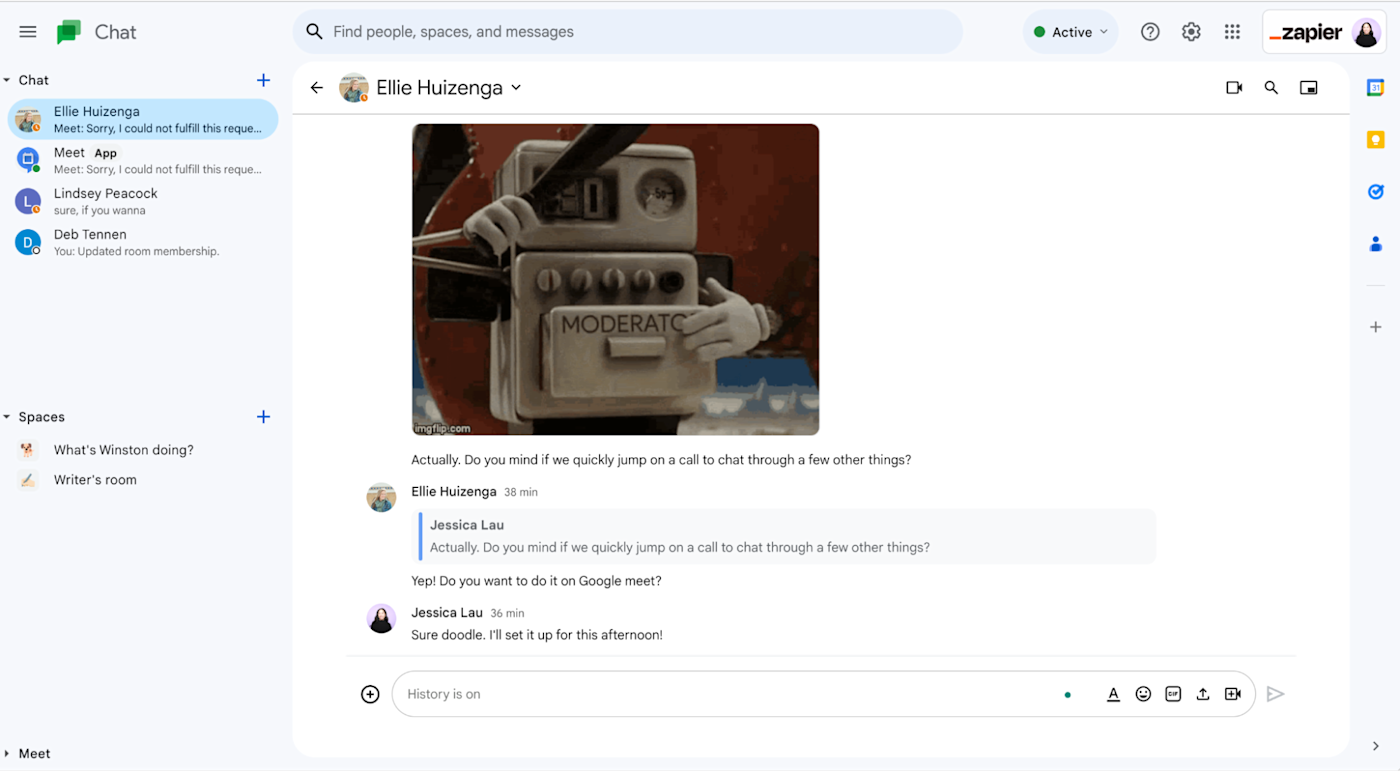Screen dimensions: 1400x771
Task: Open Google Tasks side panel
Action: coord(1375,192)
